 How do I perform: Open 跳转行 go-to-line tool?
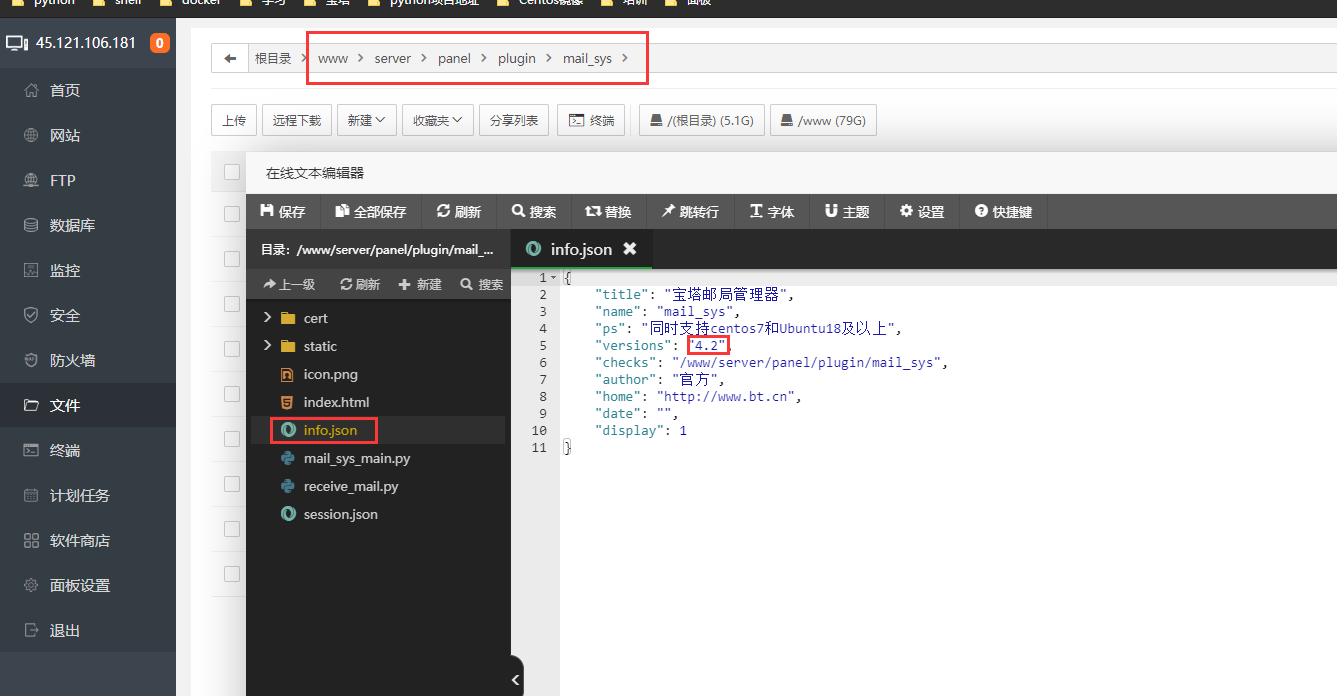[x=689, y=212]
